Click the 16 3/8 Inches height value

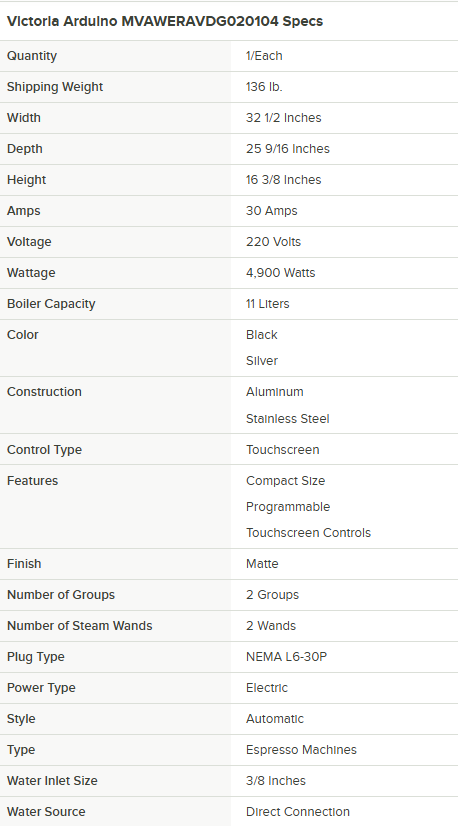284,180
